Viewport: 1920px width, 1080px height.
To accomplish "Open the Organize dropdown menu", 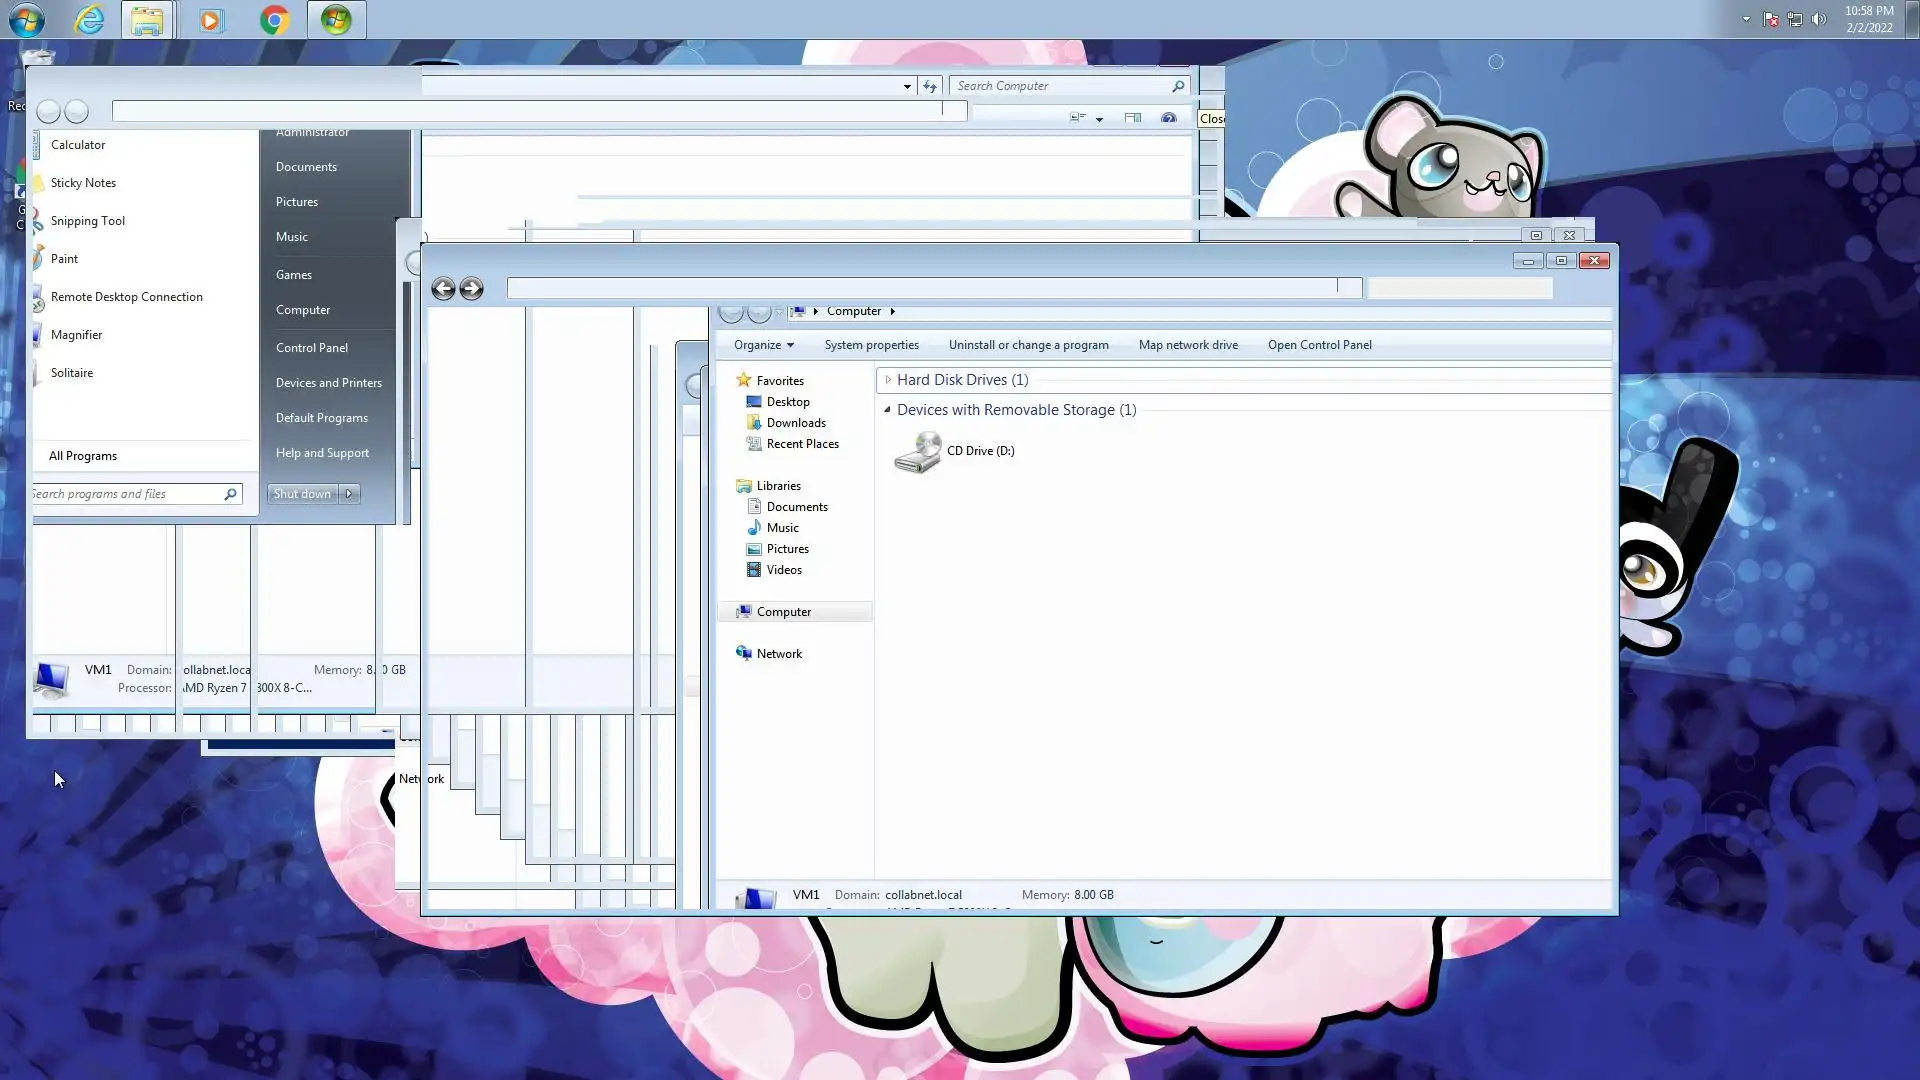I will [763, 345].
